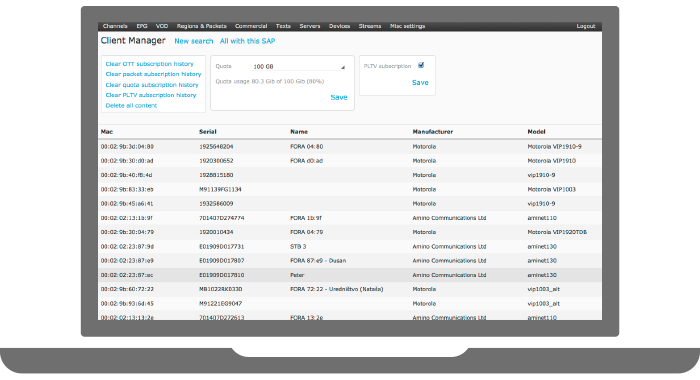
Task: Go to the VOD menu item
Action: pyautogui.click(x=162, y=26)
